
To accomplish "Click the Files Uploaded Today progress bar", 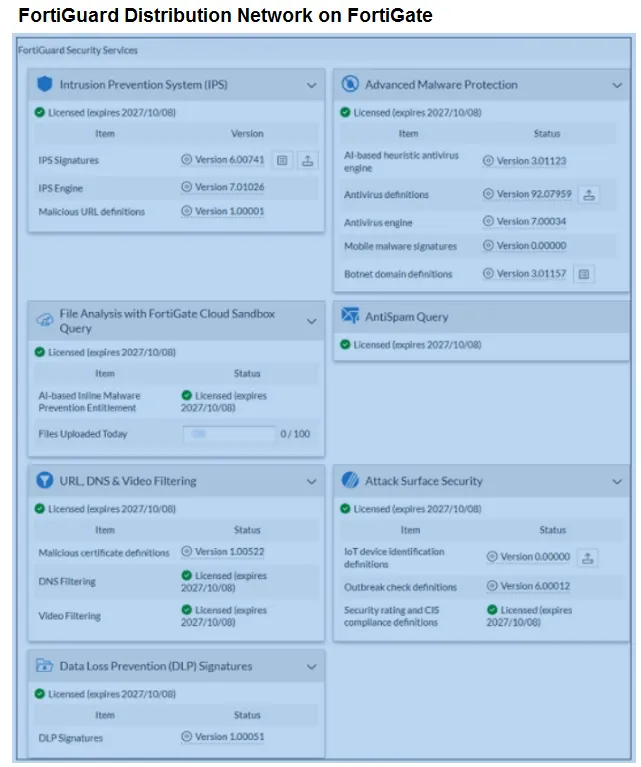I will [229, 434].
